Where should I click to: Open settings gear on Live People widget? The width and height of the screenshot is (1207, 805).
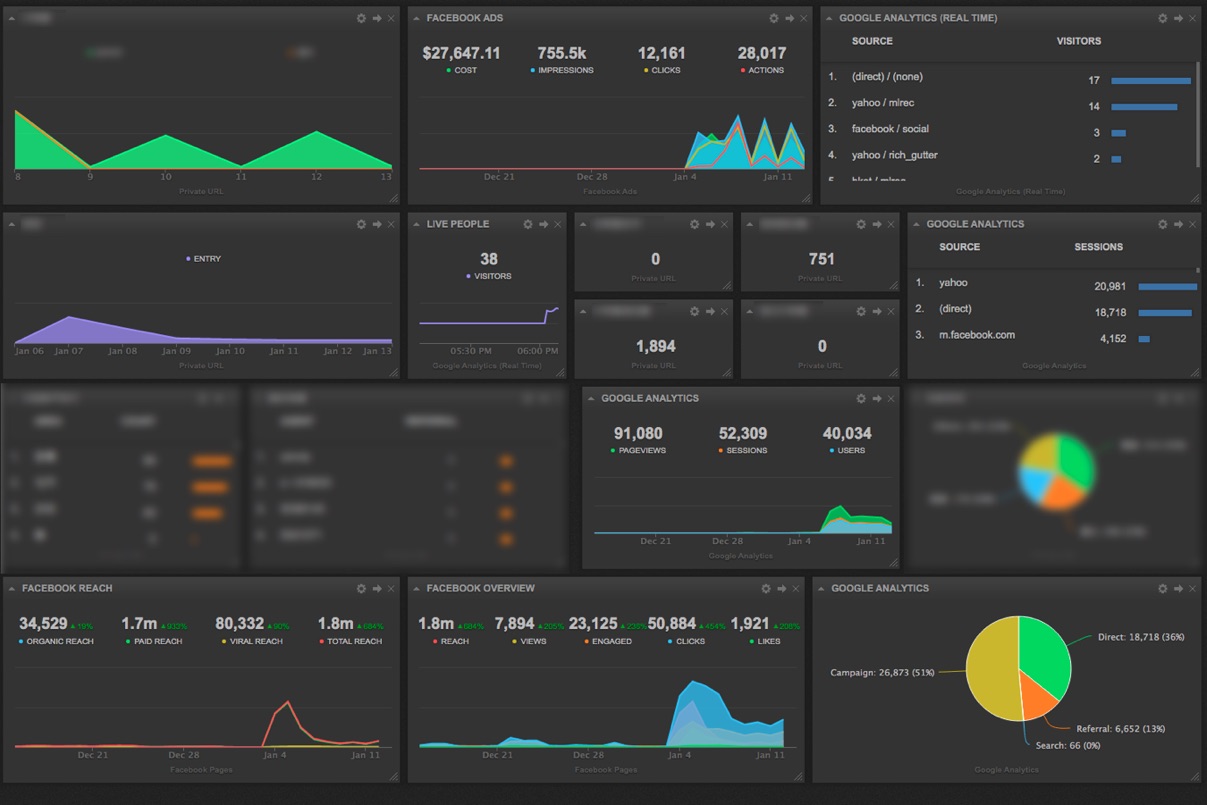pos(528,224)
